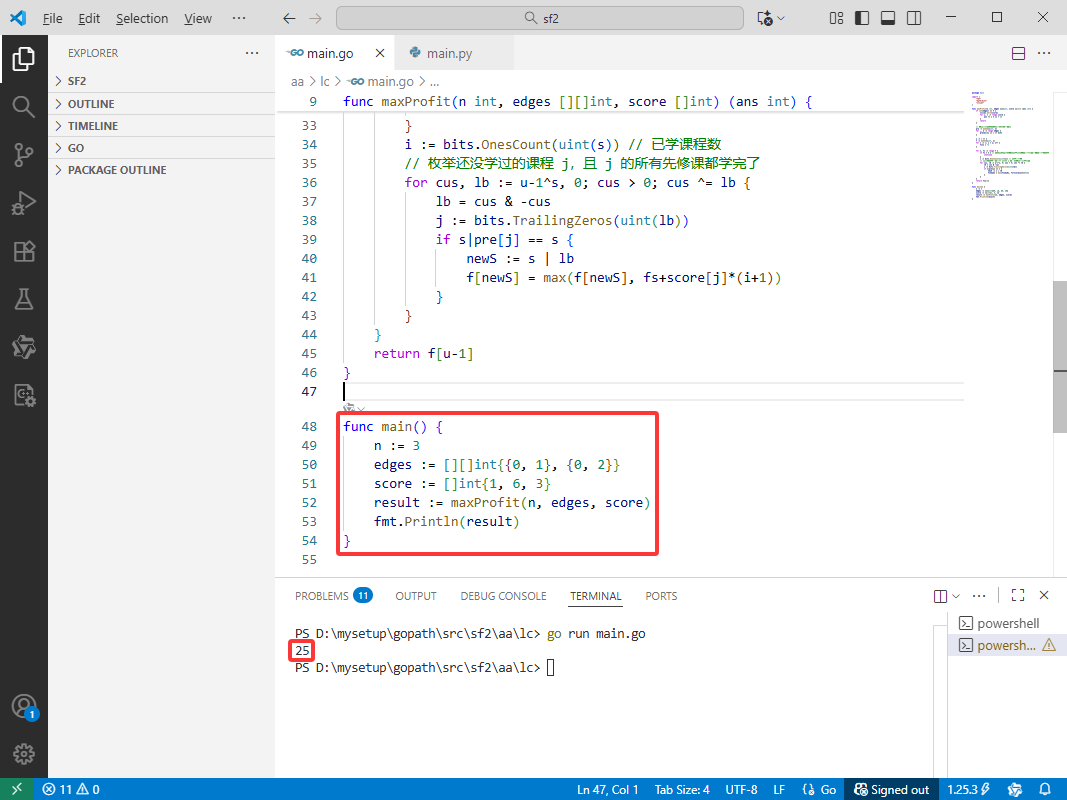The width and height of the screenshot is (1067, 800).
Task: Switch to the DEBUG CONSOLE tab
Action: 504,596
